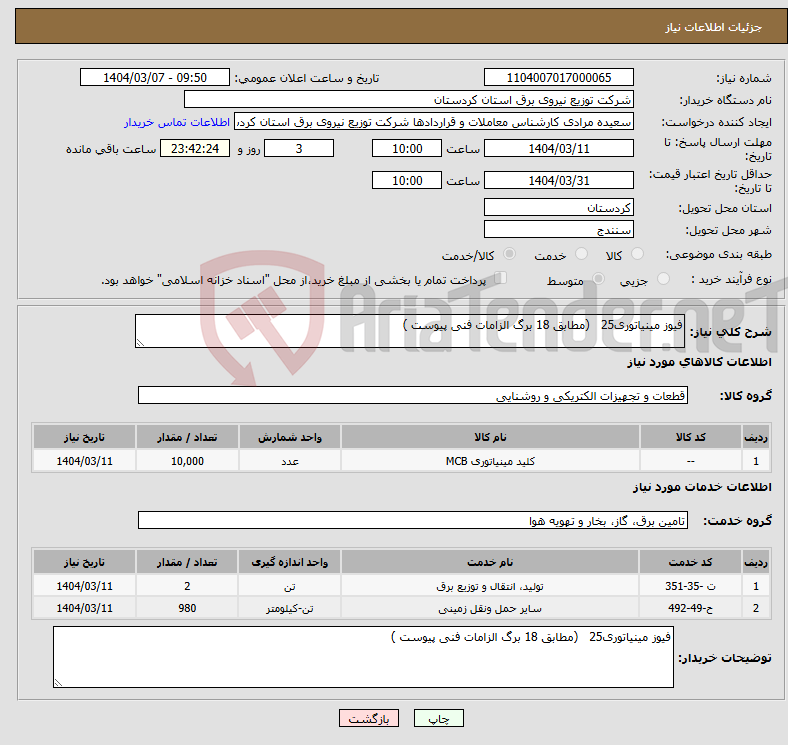Click the remaining days field showing 3

click(299, 148)
